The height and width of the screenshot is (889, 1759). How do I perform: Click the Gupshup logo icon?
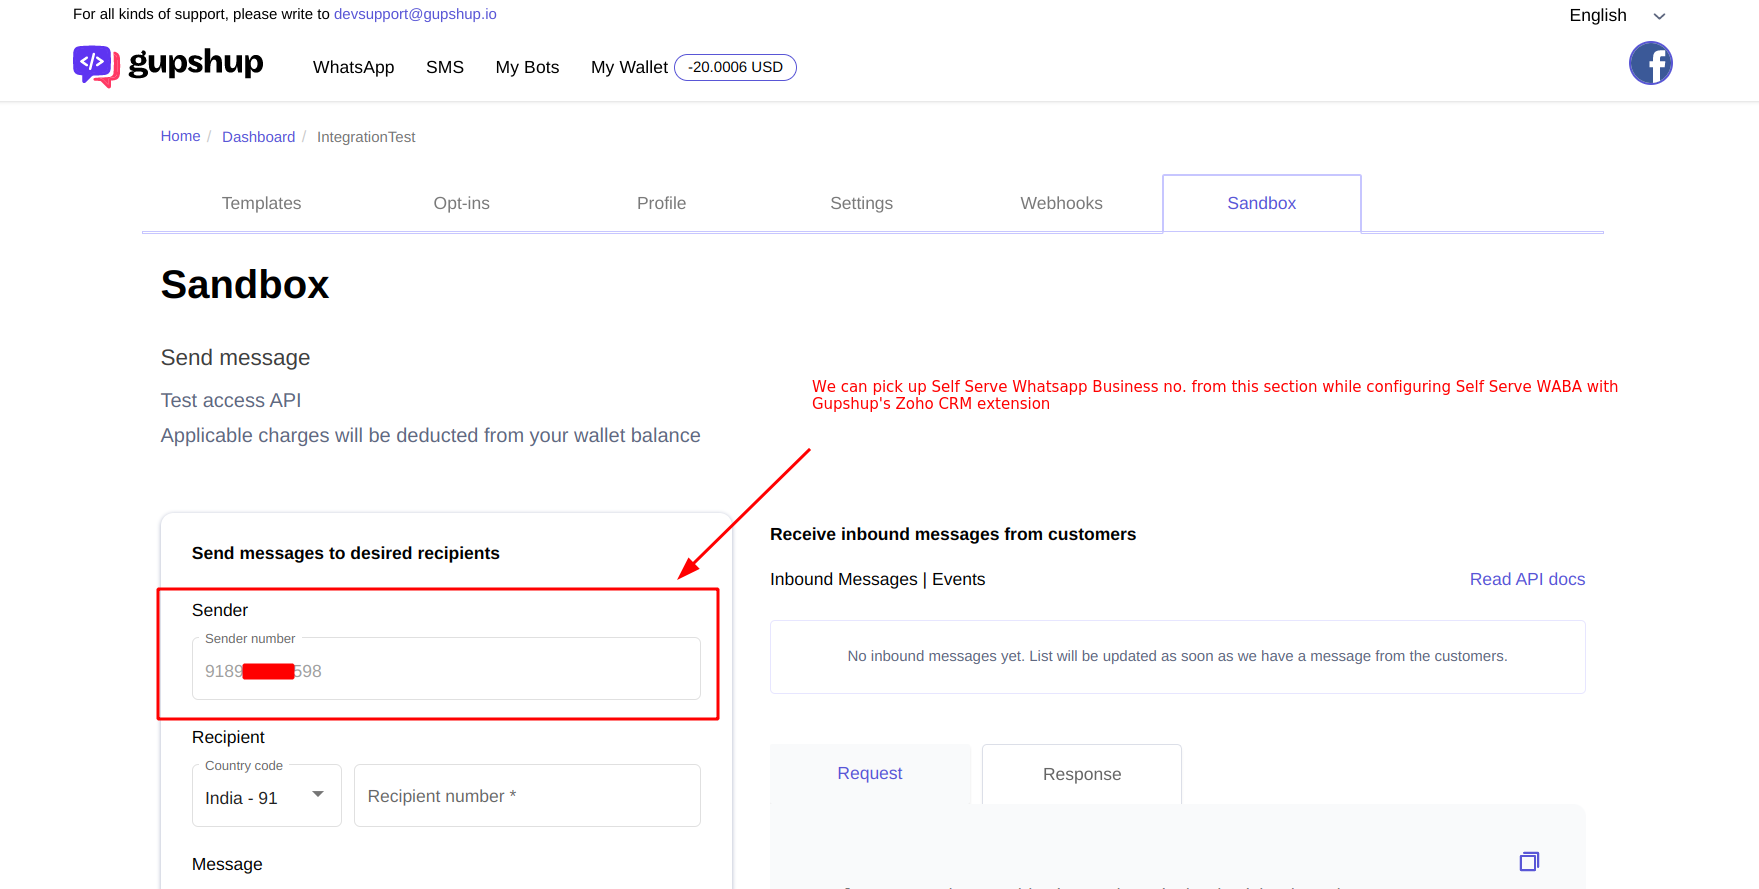pyautogui.click(x=96, y=66)
